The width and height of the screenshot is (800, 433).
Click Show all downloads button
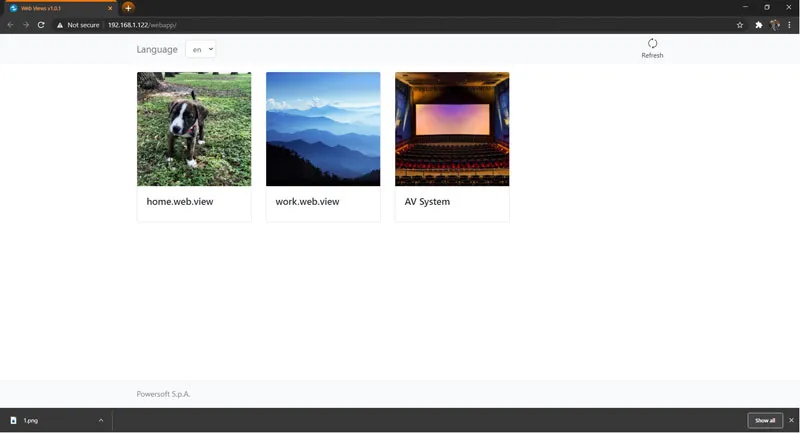[x=765, y=420]
